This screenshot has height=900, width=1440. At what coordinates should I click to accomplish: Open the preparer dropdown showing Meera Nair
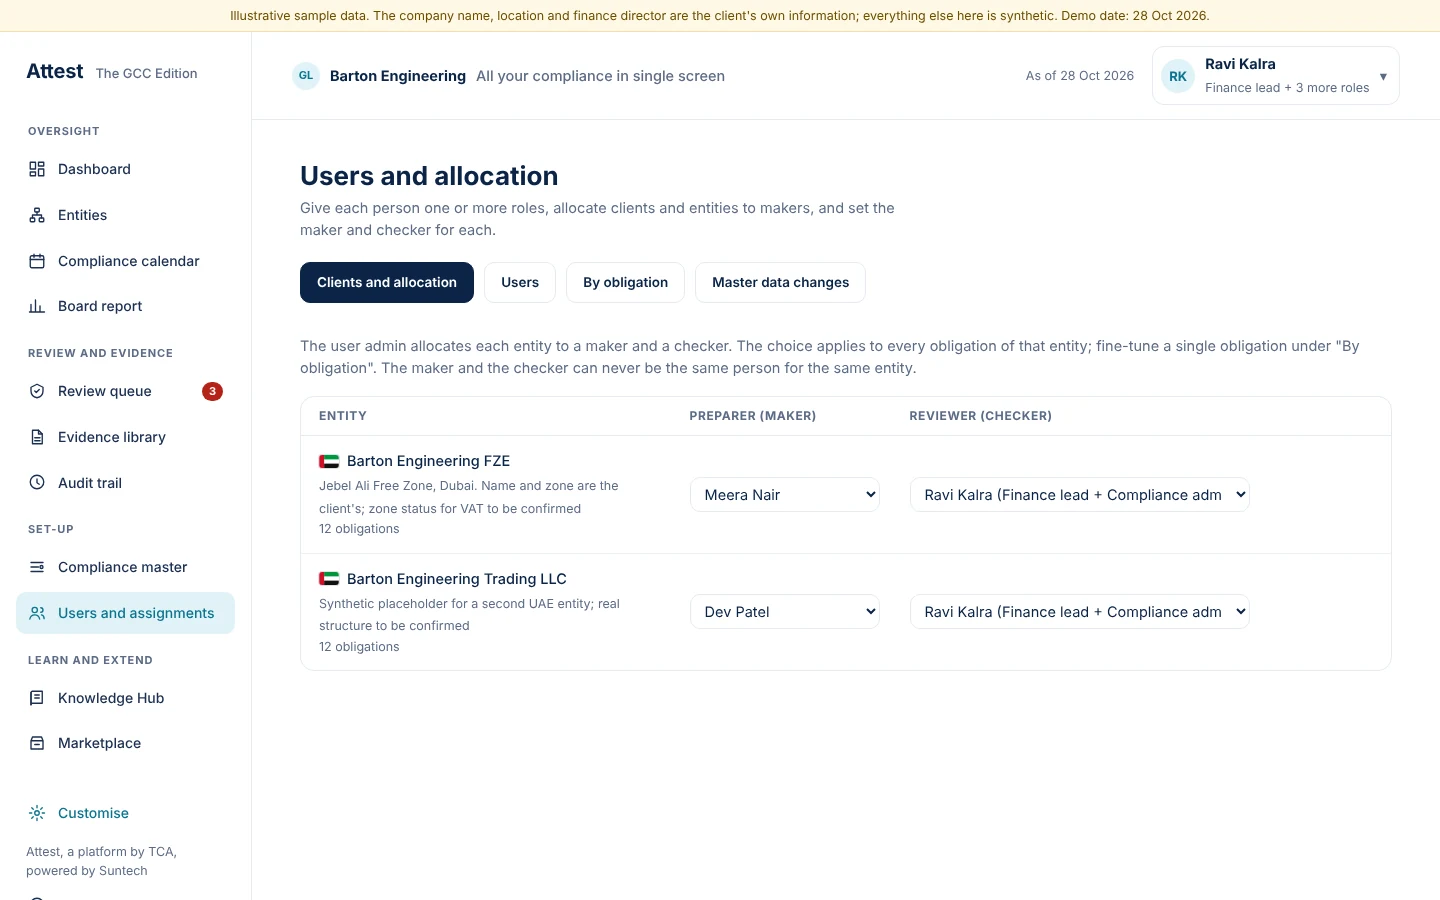[x=785, y=495]
